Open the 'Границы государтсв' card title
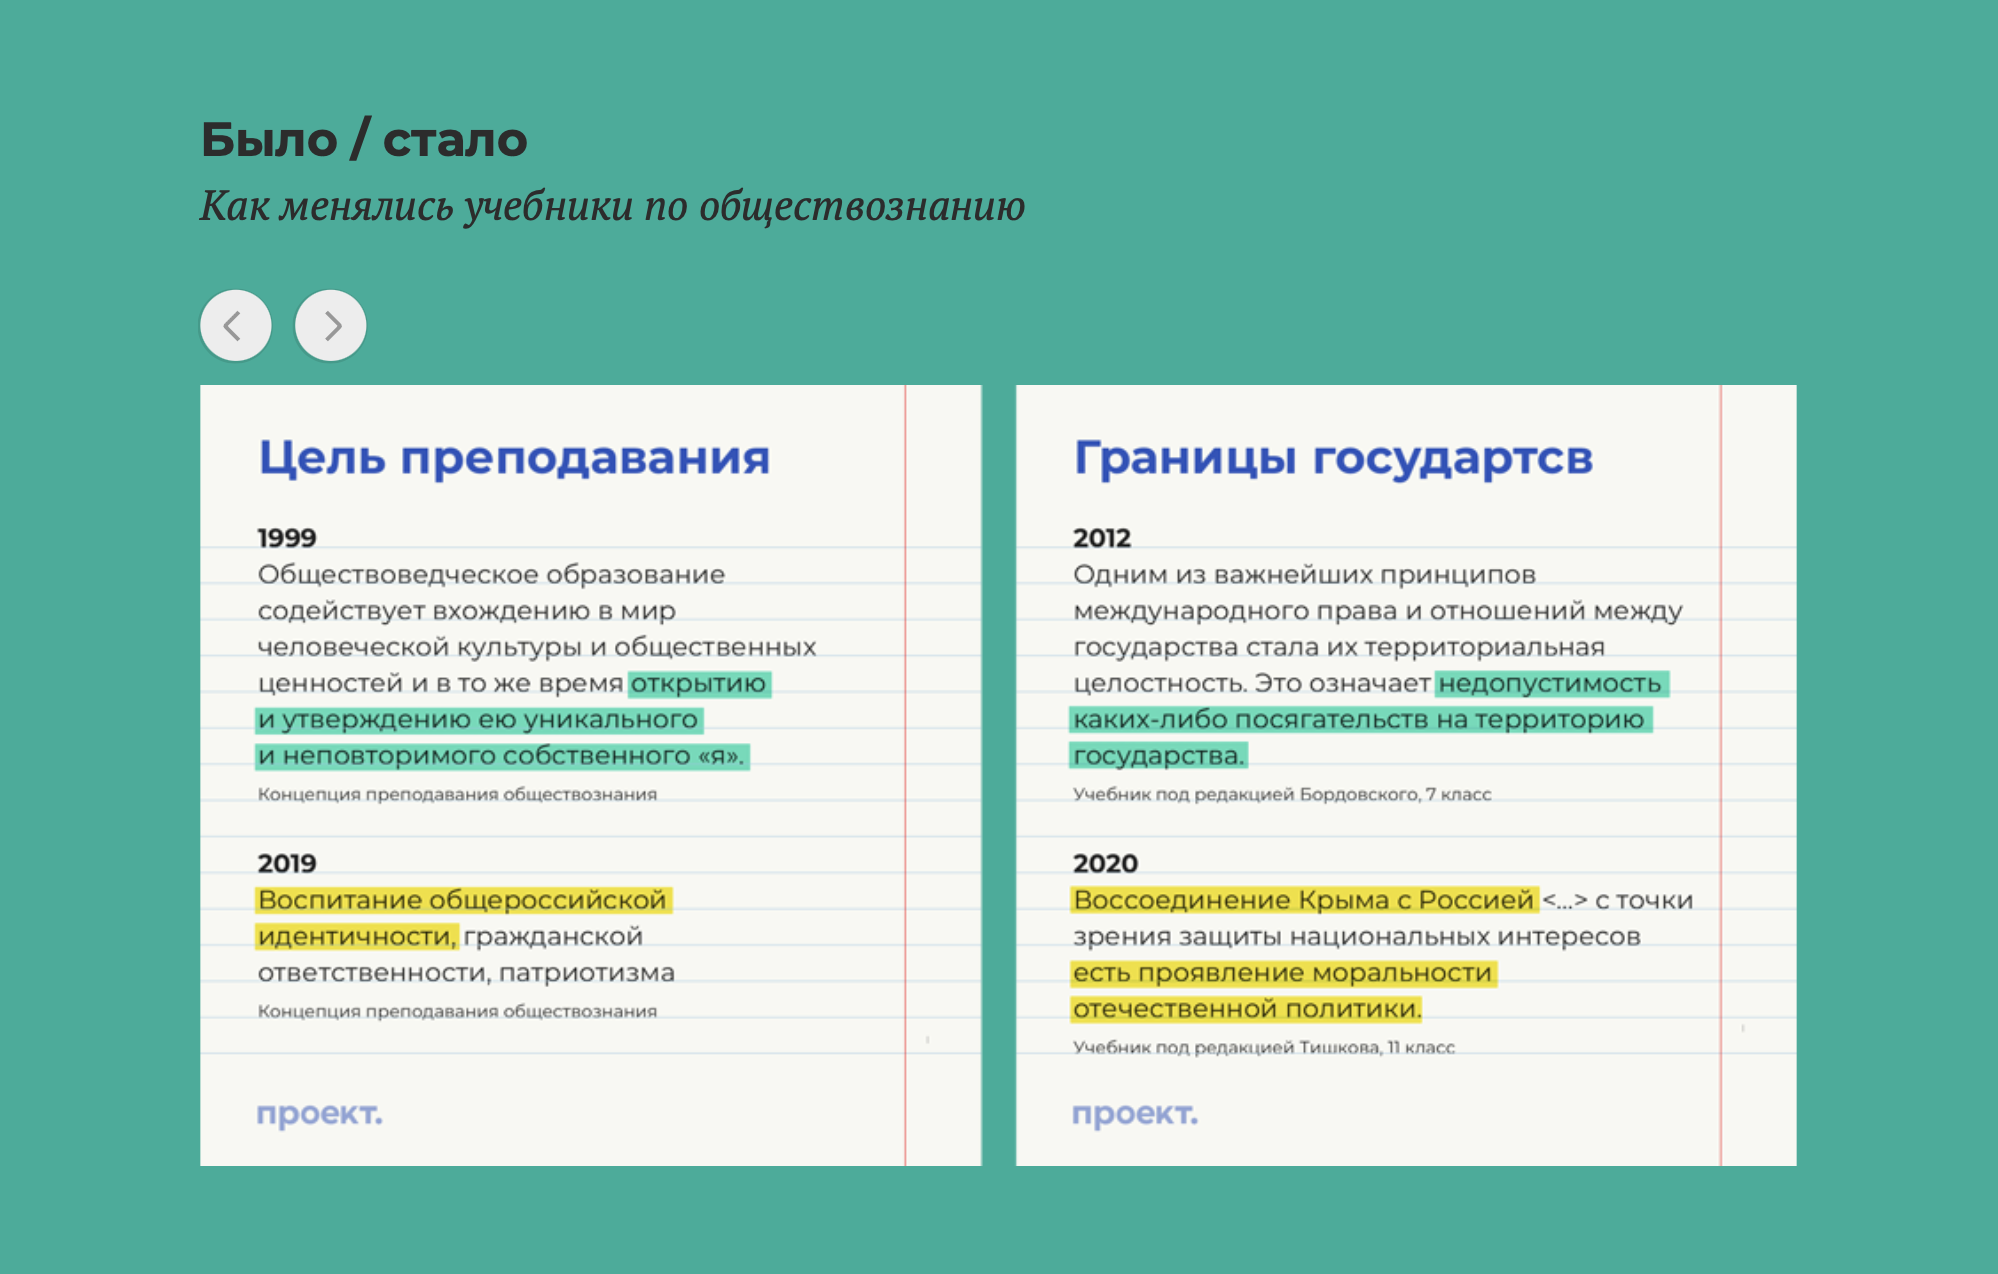Screen dimensions: 1998x1274 point(1332,458)
